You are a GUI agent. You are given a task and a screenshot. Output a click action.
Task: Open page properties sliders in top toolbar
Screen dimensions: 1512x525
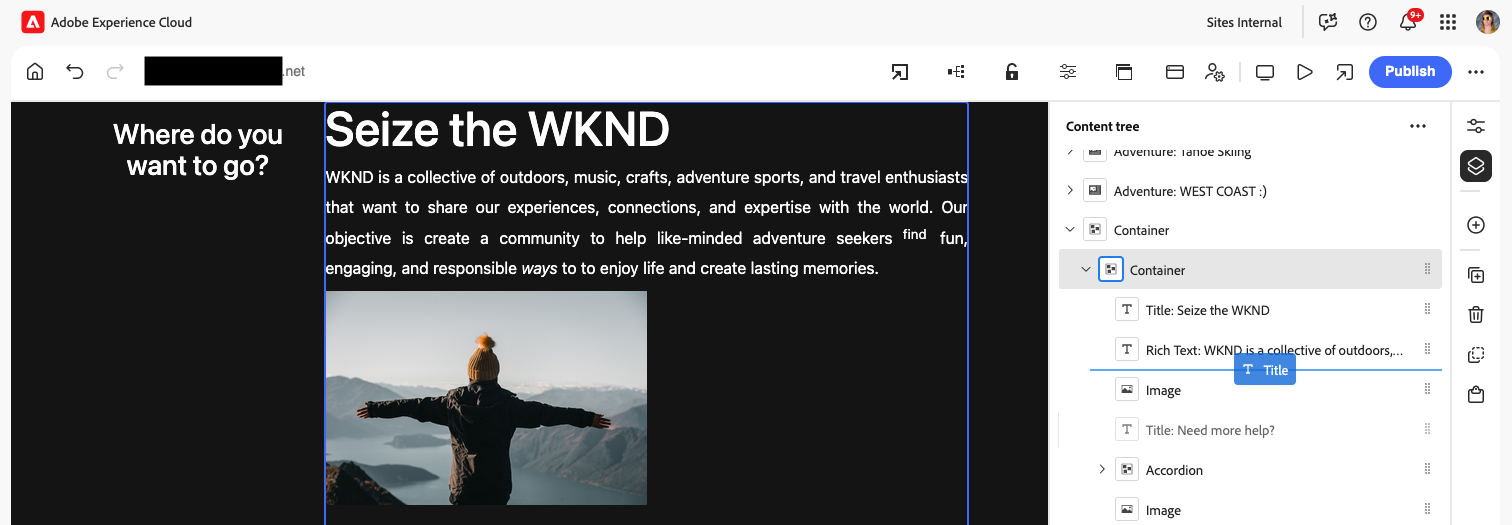point(1068,72)
